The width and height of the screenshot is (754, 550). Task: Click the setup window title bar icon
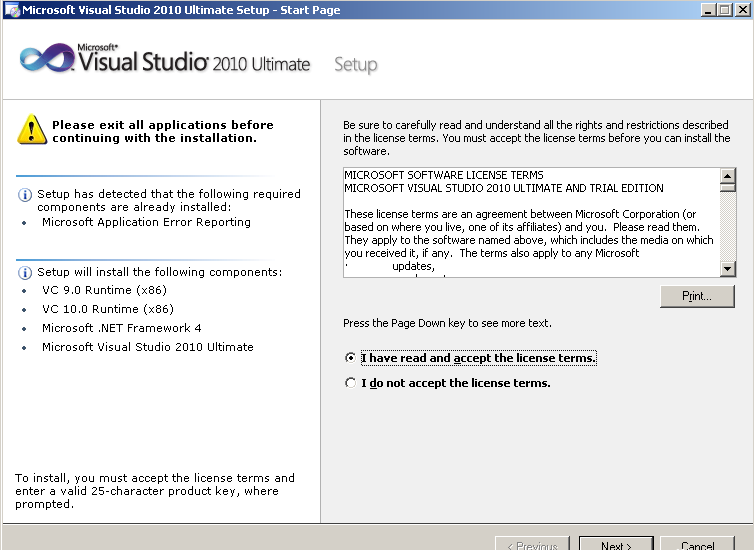point(12,10)
